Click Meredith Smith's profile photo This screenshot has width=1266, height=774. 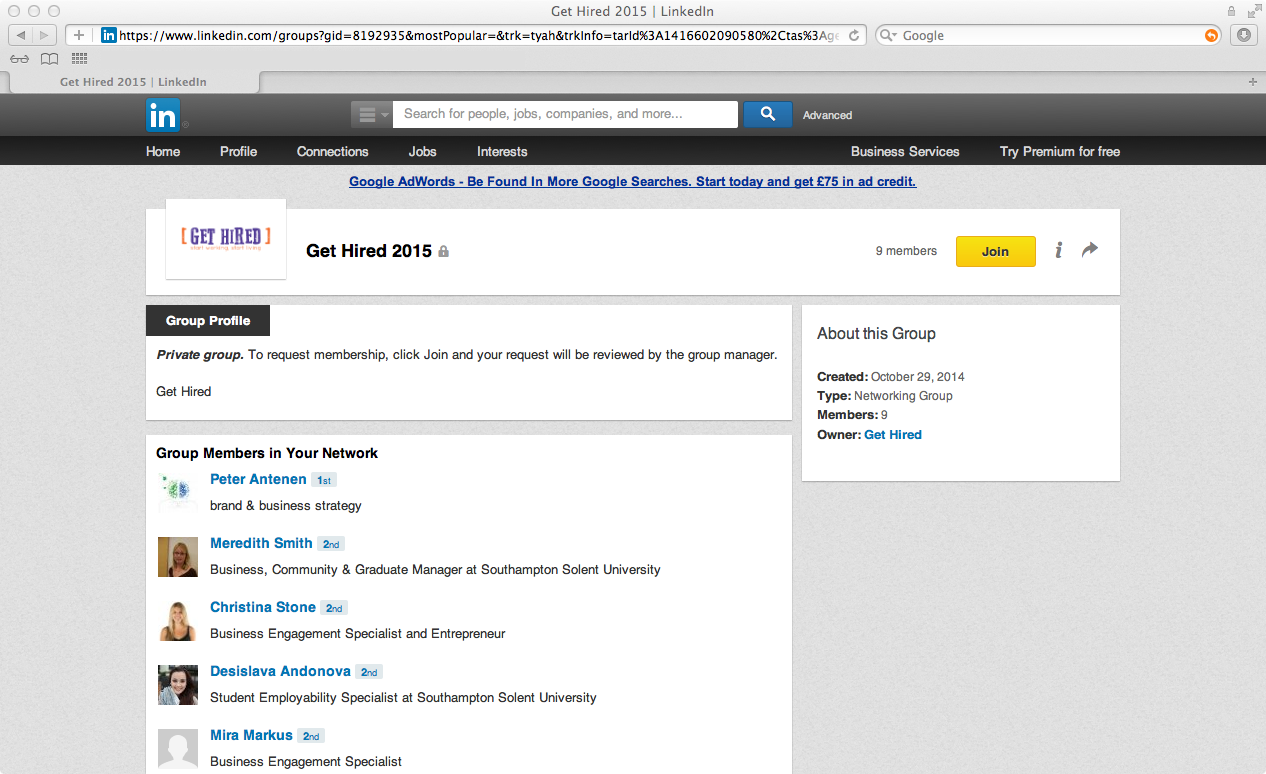pyautogui.click(x=177, y=557)
